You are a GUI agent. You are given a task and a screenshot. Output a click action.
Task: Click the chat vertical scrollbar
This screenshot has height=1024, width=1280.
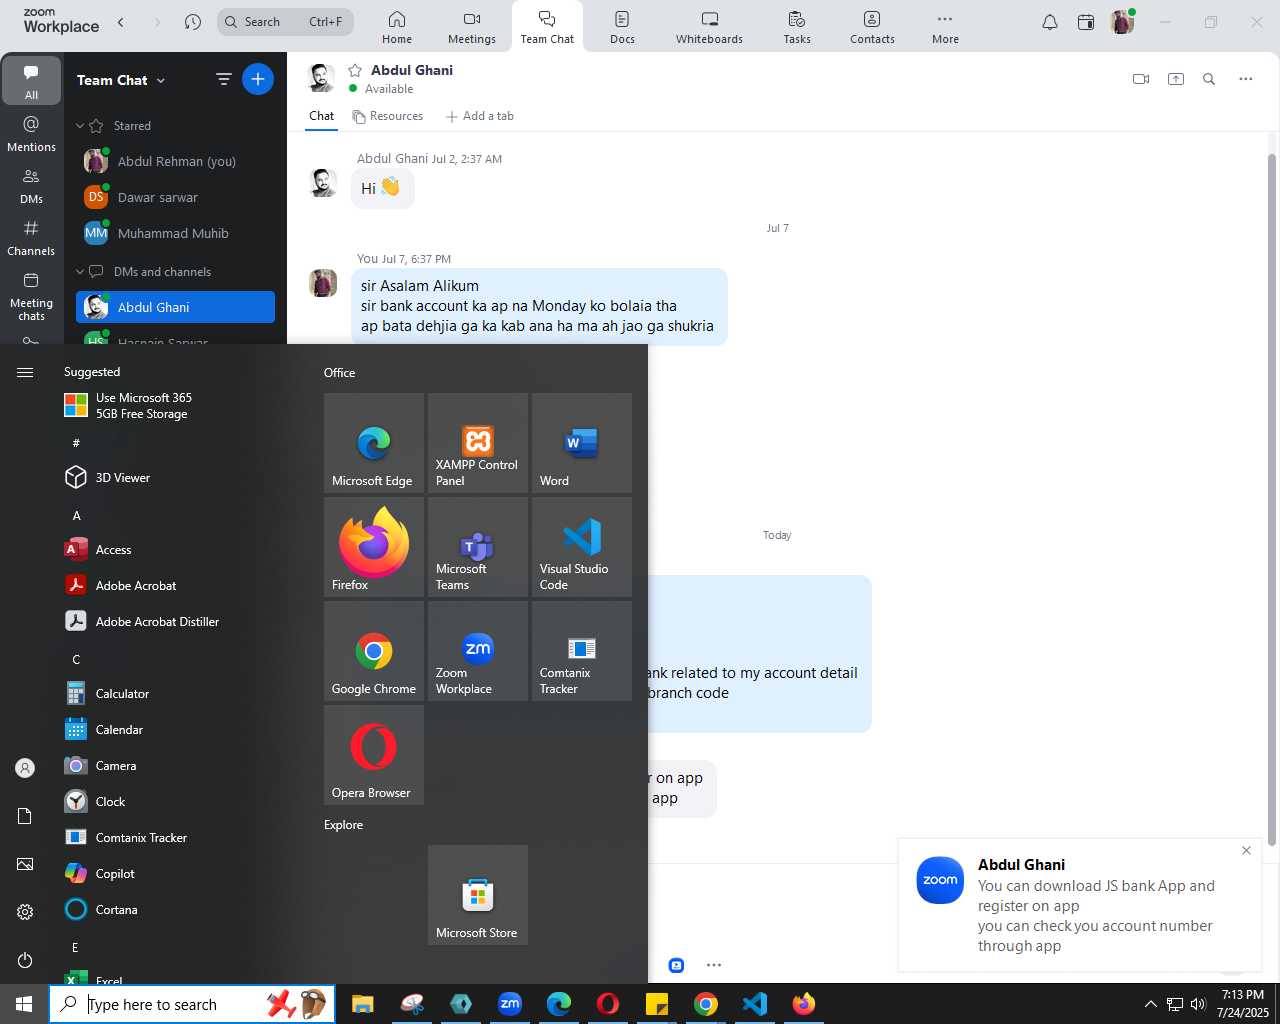(1272, 500)
